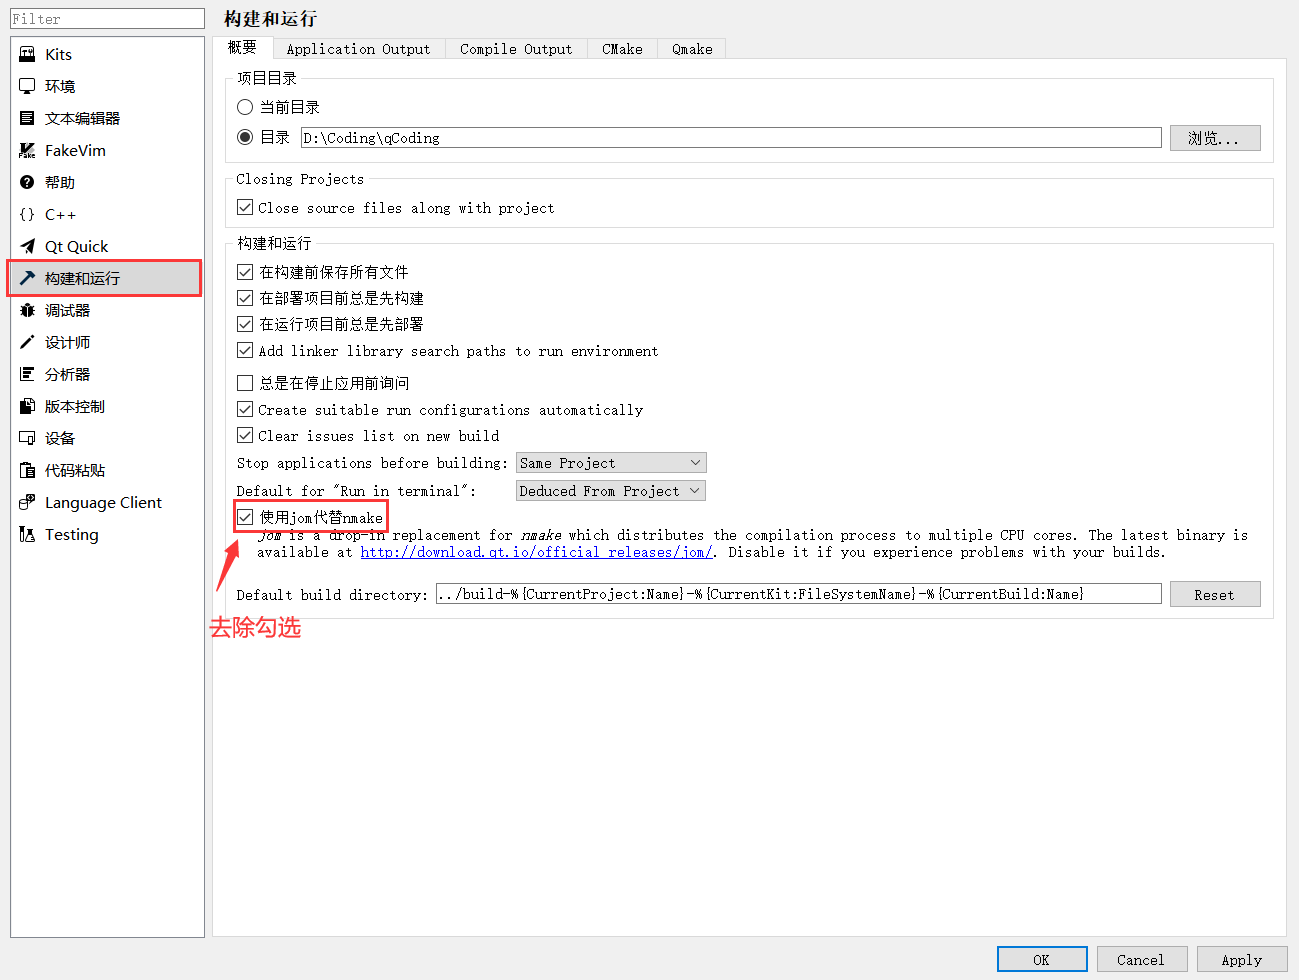
Task: Click the Testing icon
Action: tap(27, 534)
